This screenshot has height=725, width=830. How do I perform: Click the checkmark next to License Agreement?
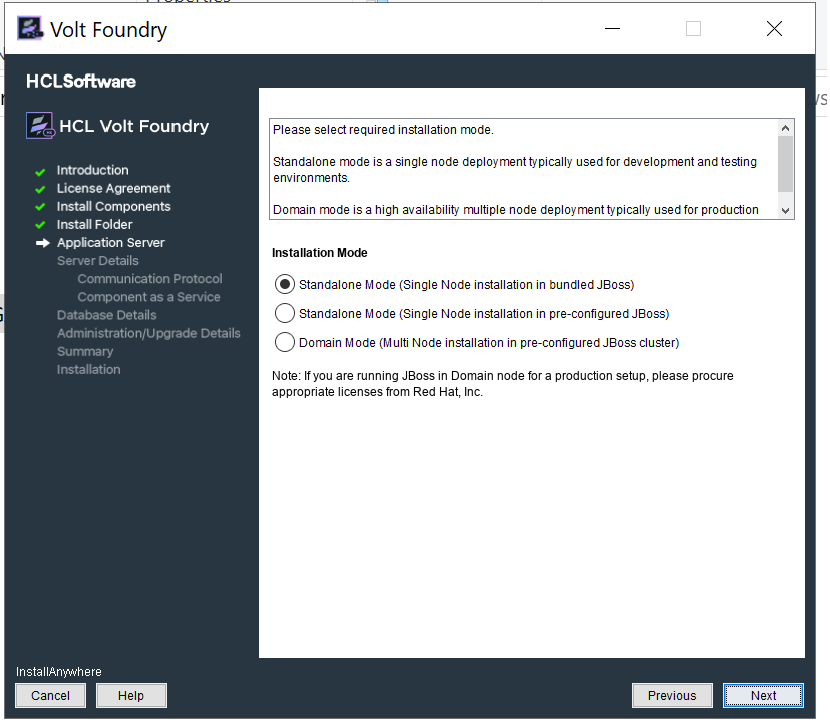(40, 189)
